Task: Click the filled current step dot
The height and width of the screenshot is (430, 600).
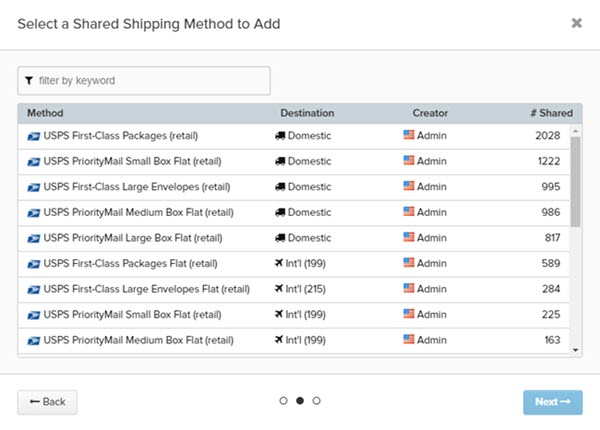Action: click(300, 401)
